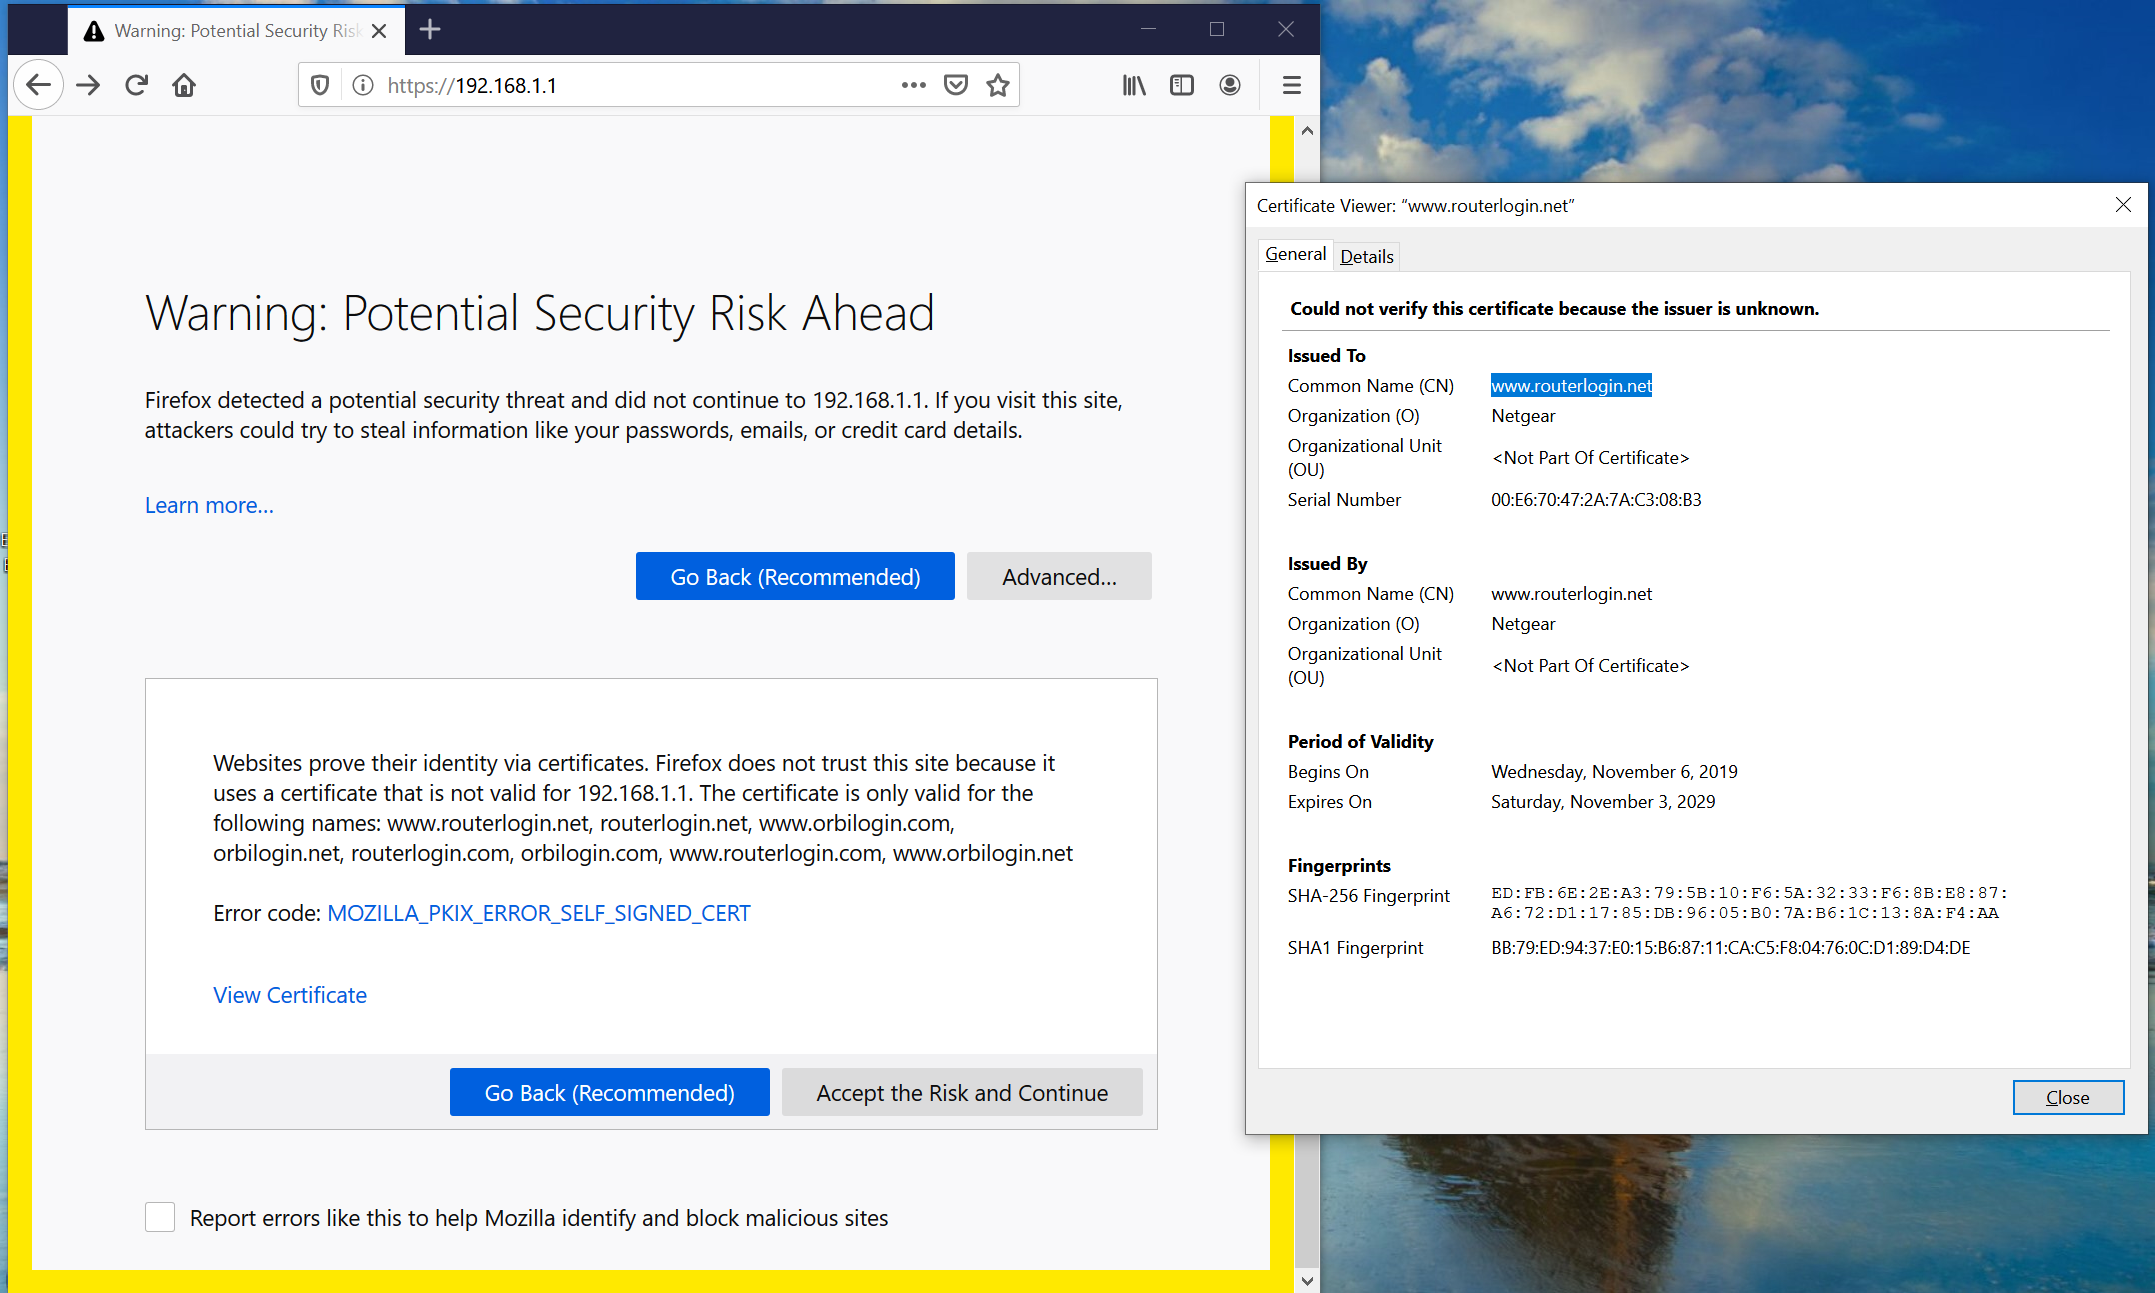Click 'View Certificate' link

(291, 993)
